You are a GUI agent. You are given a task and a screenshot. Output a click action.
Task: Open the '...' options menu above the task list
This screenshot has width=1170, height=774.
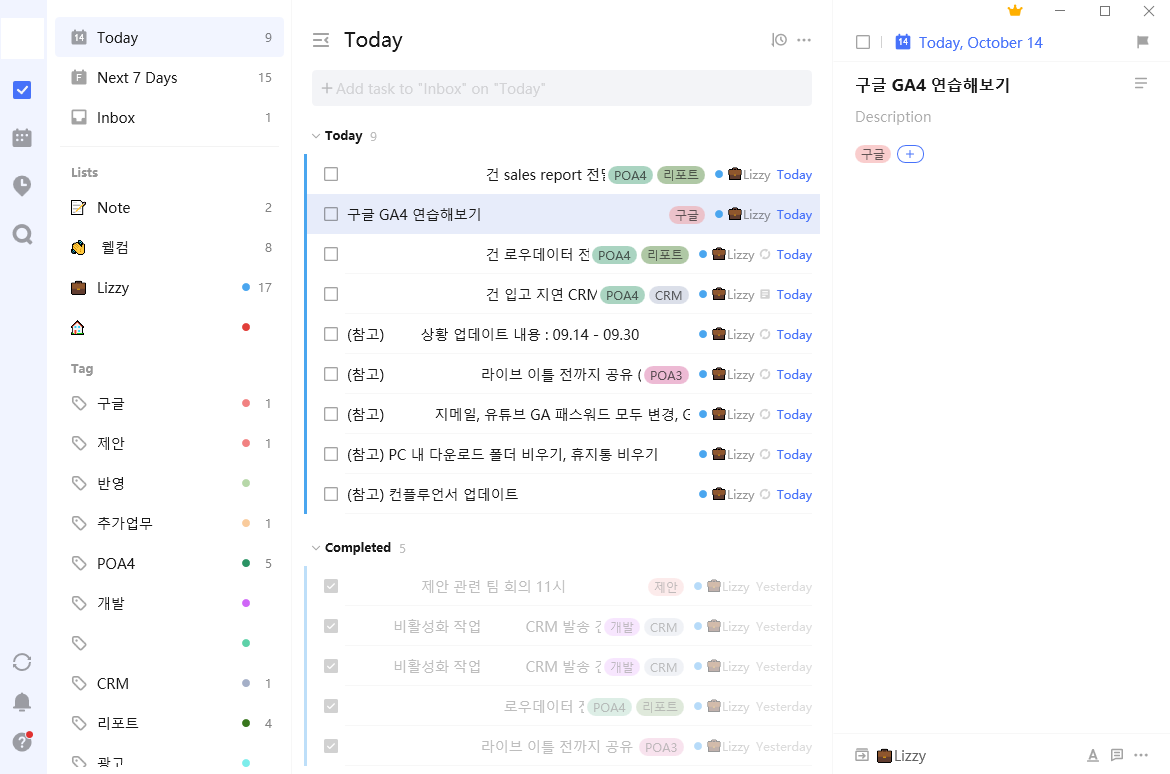pyautogui.click(x=804, y=40)
